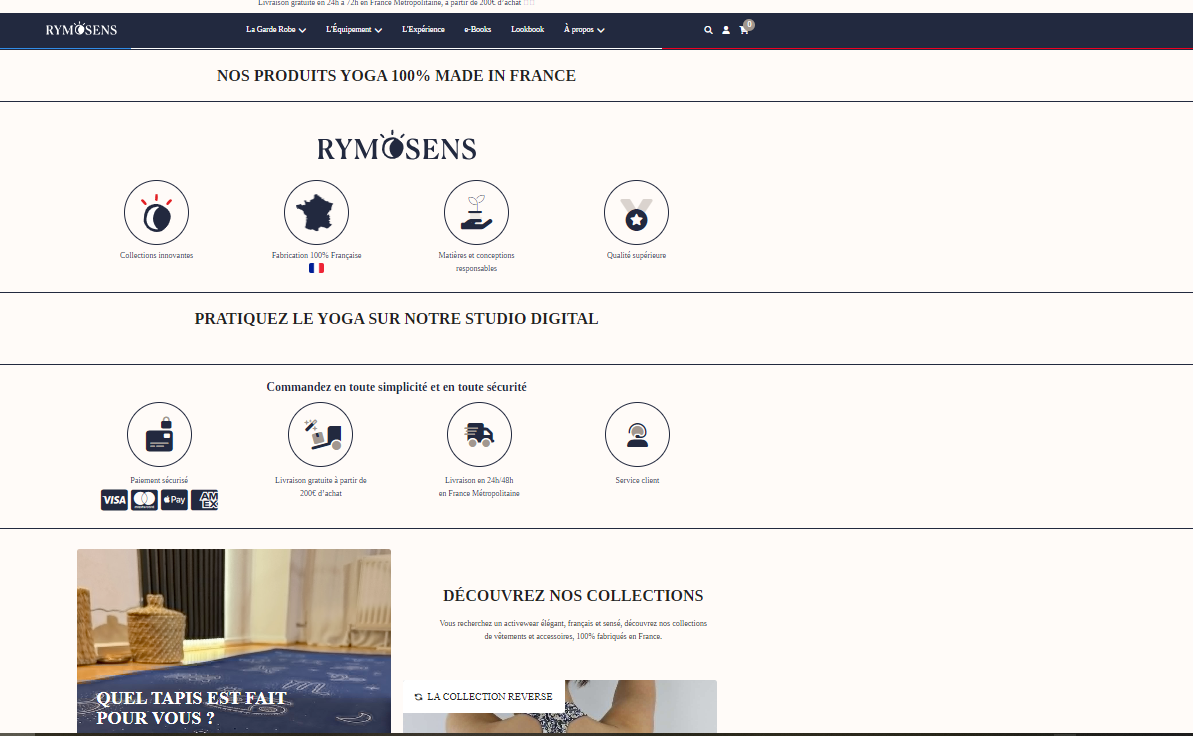Click the Service client caption
The height and width of the screenshot is (736, 1193).
[x=638, y=480]
